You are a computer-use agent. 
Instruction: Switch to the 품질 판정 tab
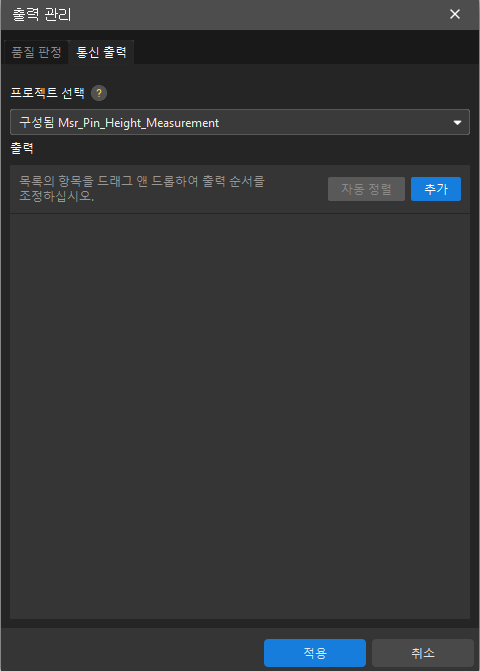[36, 52]
